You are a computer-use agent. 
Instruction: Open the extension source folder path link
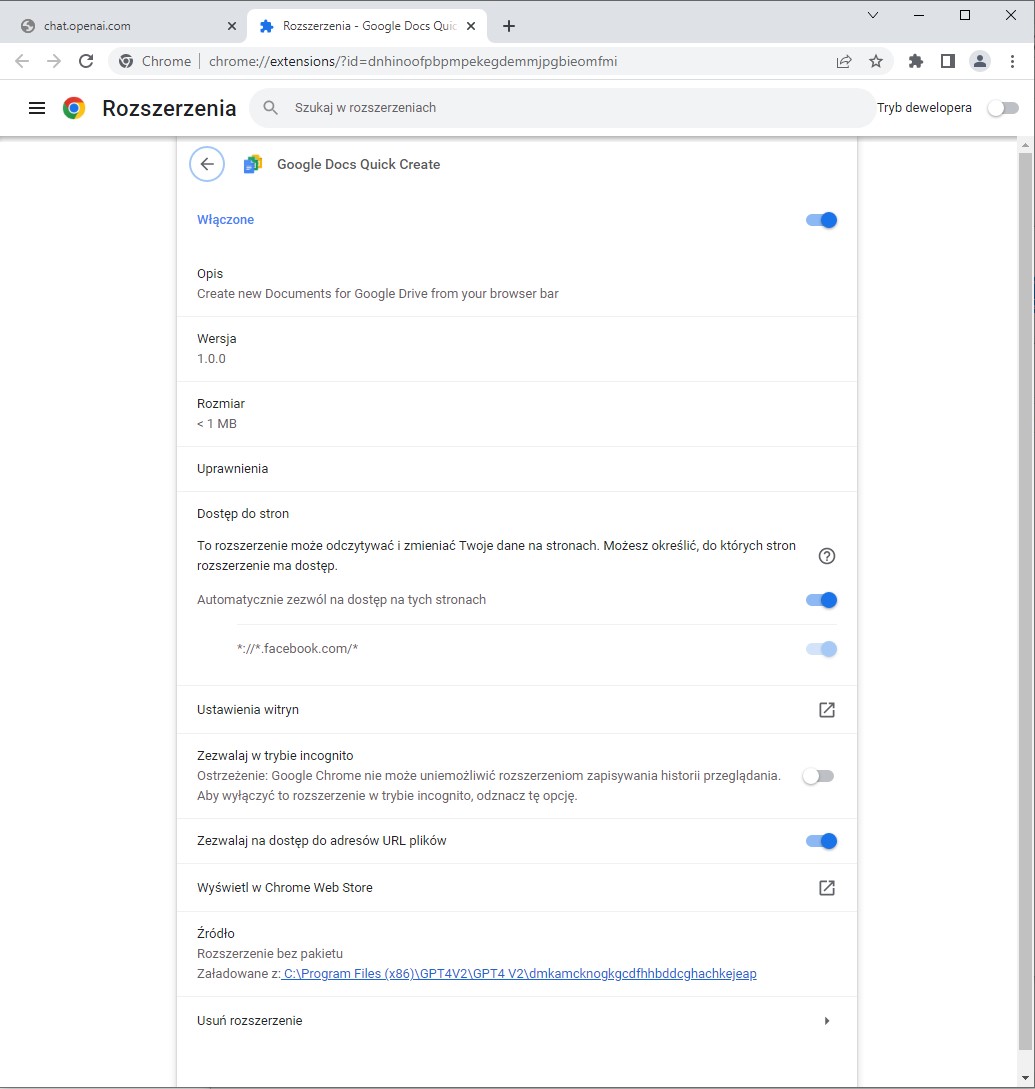click(519, 973)
